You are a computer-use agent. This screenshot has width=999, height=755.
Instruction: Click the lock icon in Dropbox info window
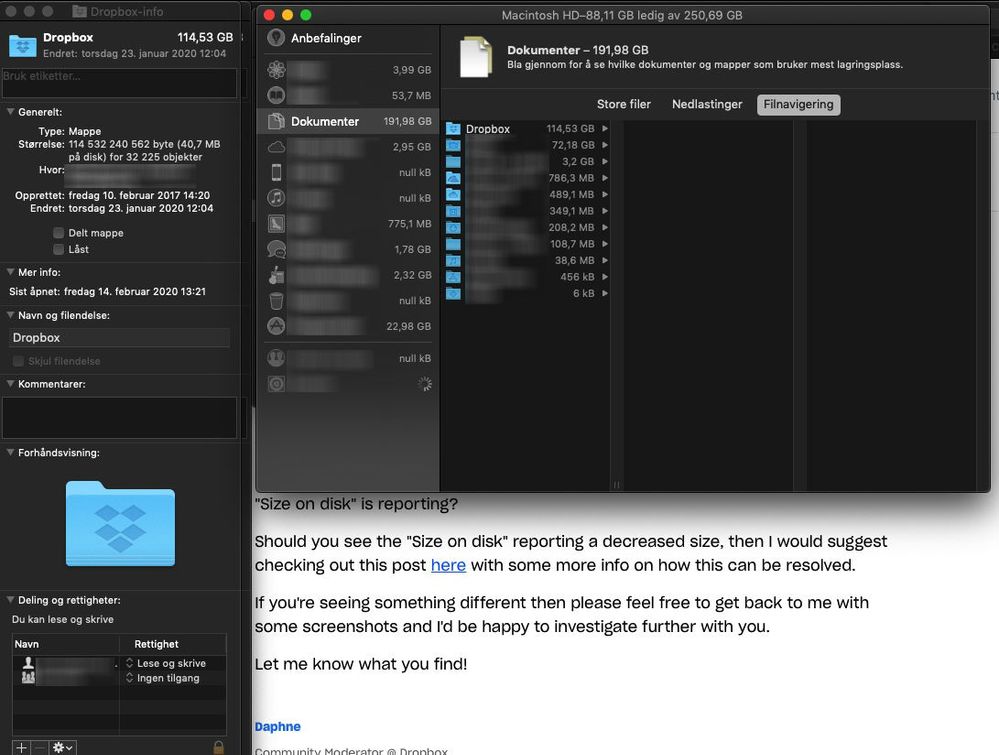pyautogui.click(x=219, y=747)
